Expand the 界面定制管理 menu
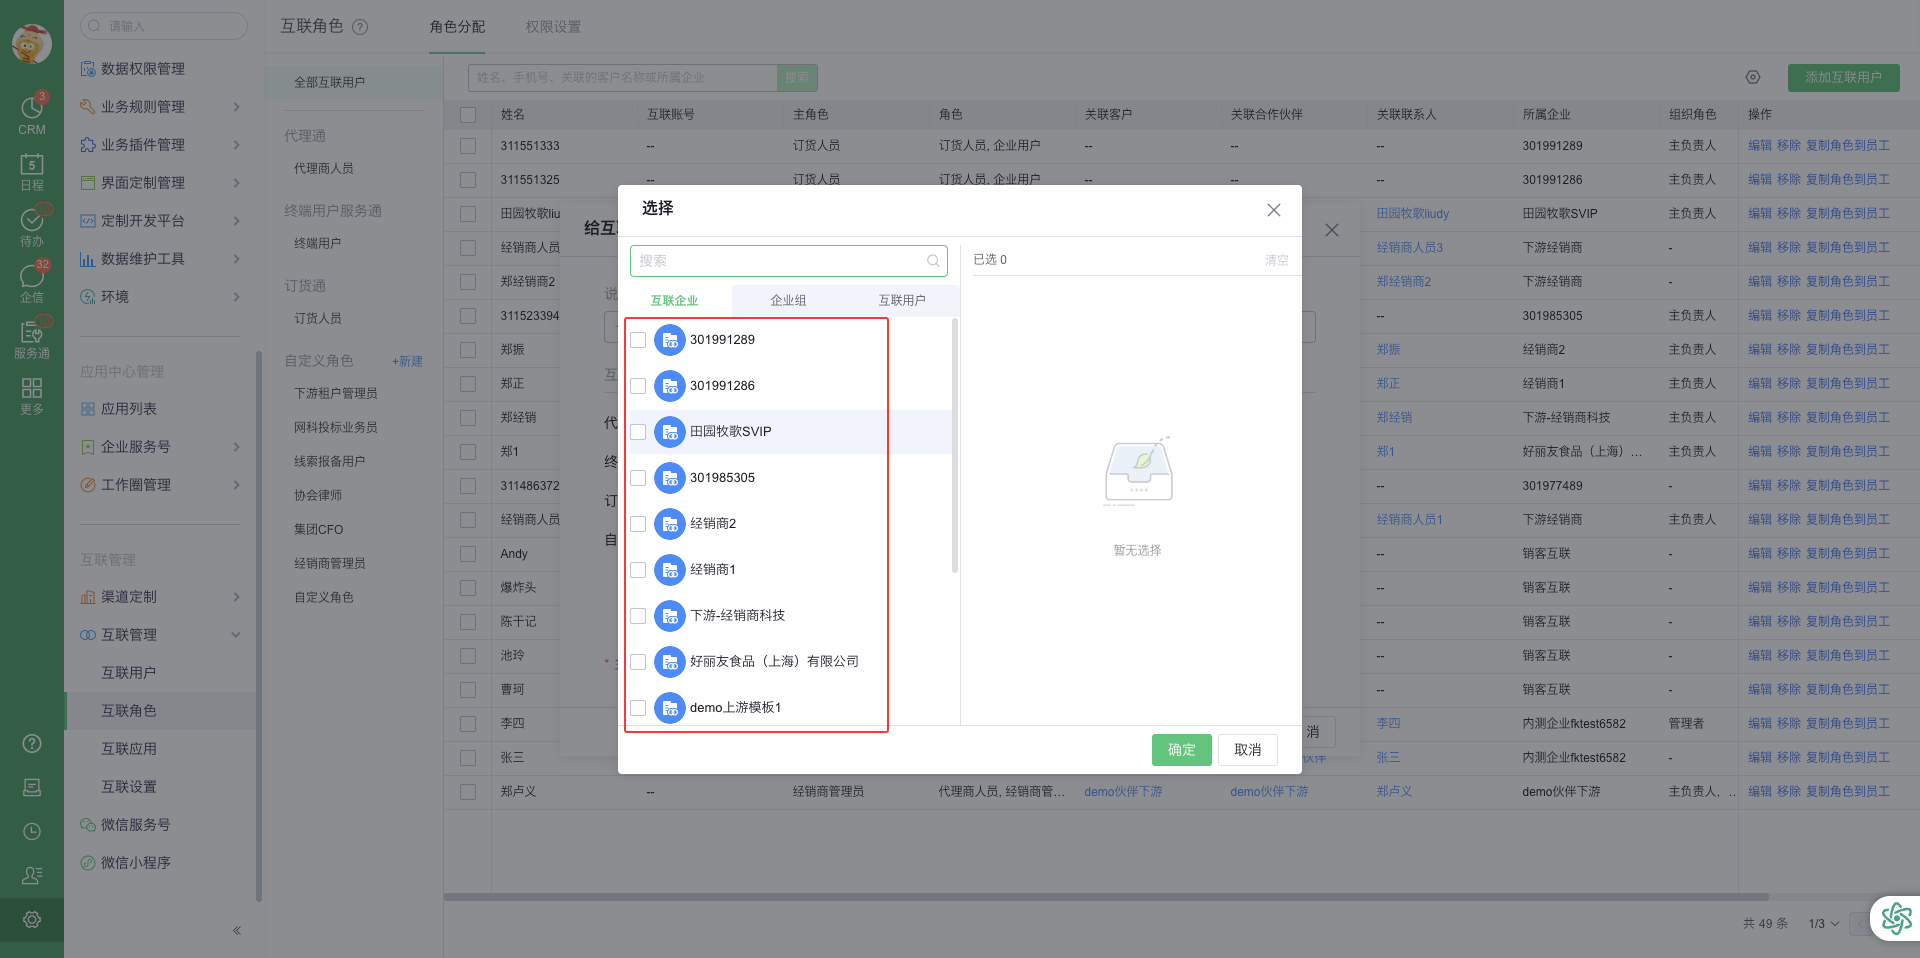 pyautogui.click(x=236, y=183)
